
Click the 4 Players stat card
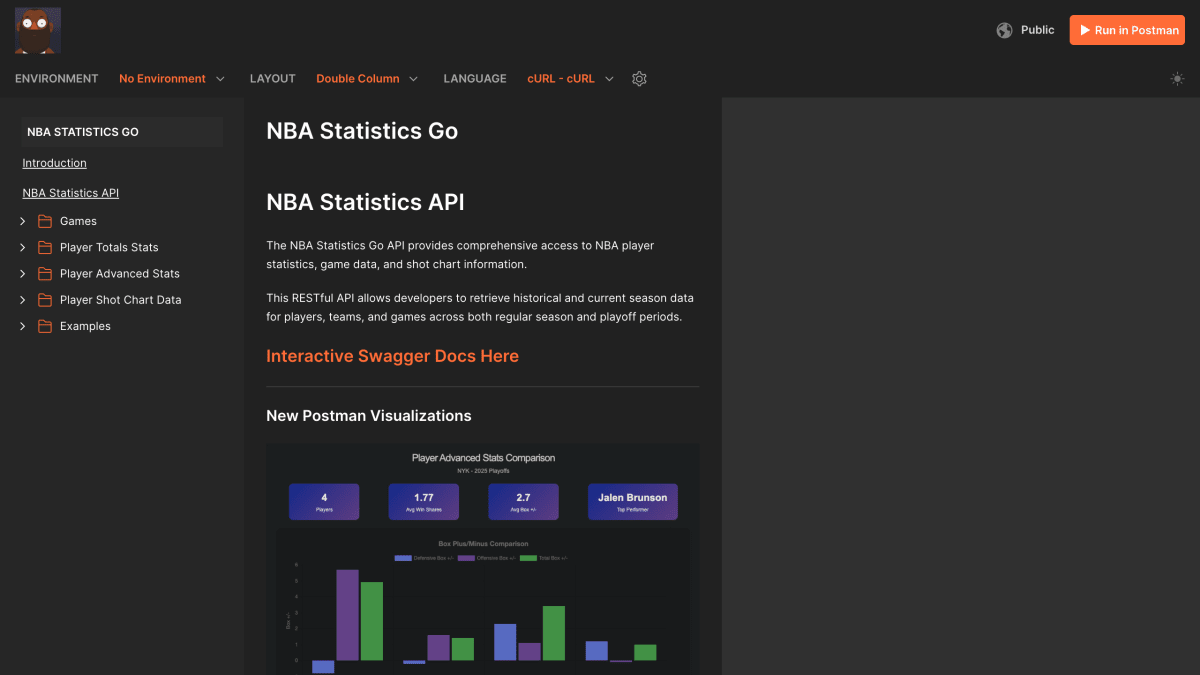pyautogui.click(x=324, y=502)
